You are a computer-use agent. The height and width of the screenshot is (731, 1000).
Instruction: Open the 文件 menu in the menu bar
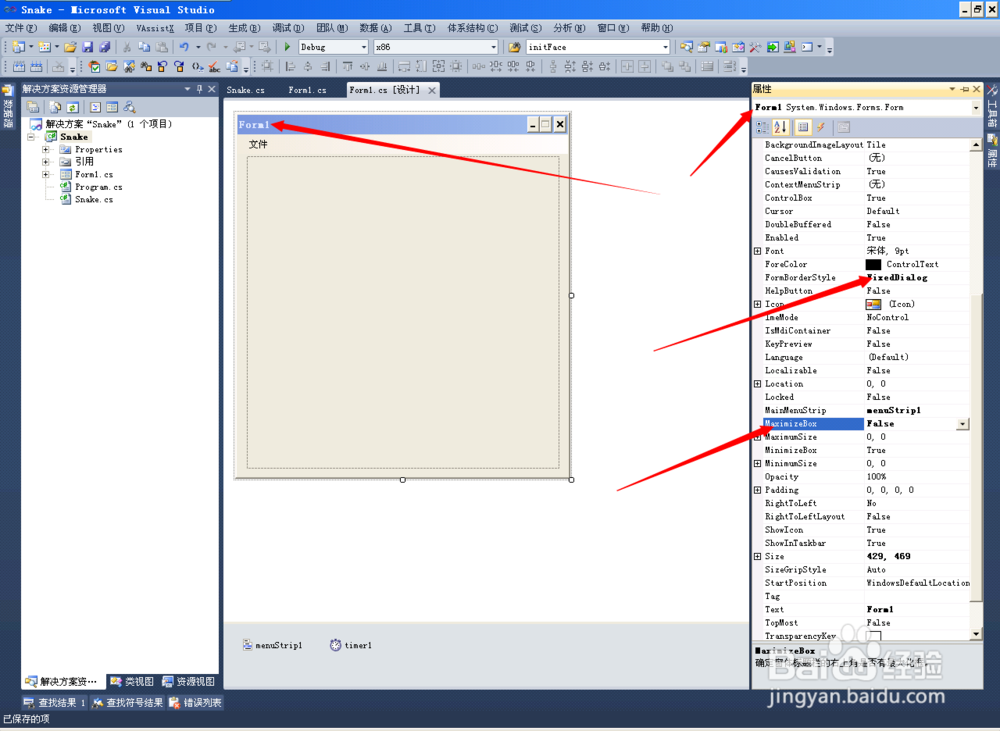[x=21, y=28]
